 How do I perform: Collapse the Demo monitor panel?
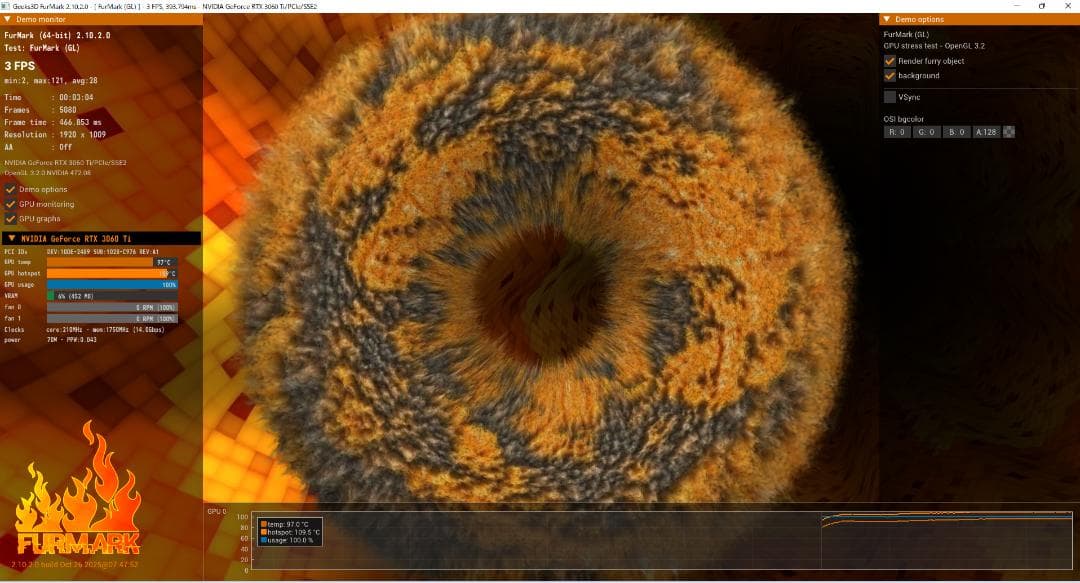click(8, 19)
